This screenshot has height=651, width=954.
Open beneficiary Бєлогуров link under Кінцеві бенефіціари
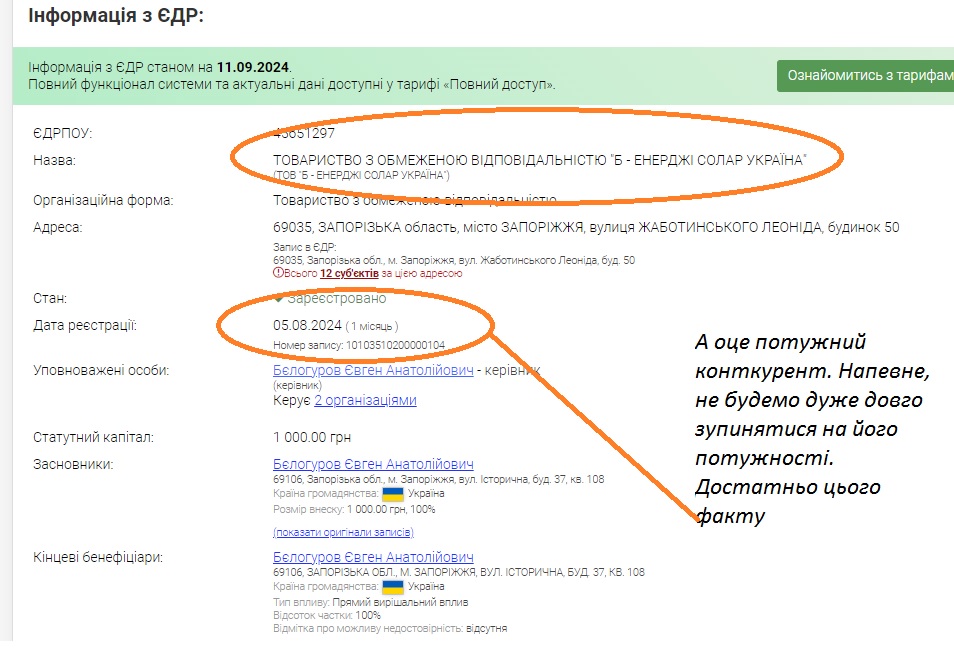tap(373, 557)
